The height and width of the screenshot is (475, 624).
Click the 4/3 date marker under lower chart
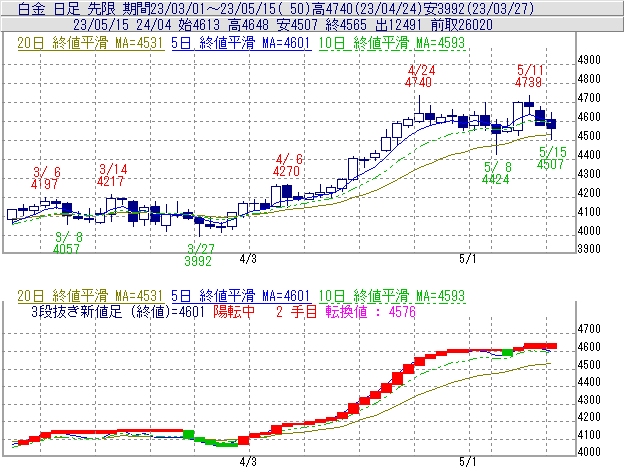tap(248, 462)
